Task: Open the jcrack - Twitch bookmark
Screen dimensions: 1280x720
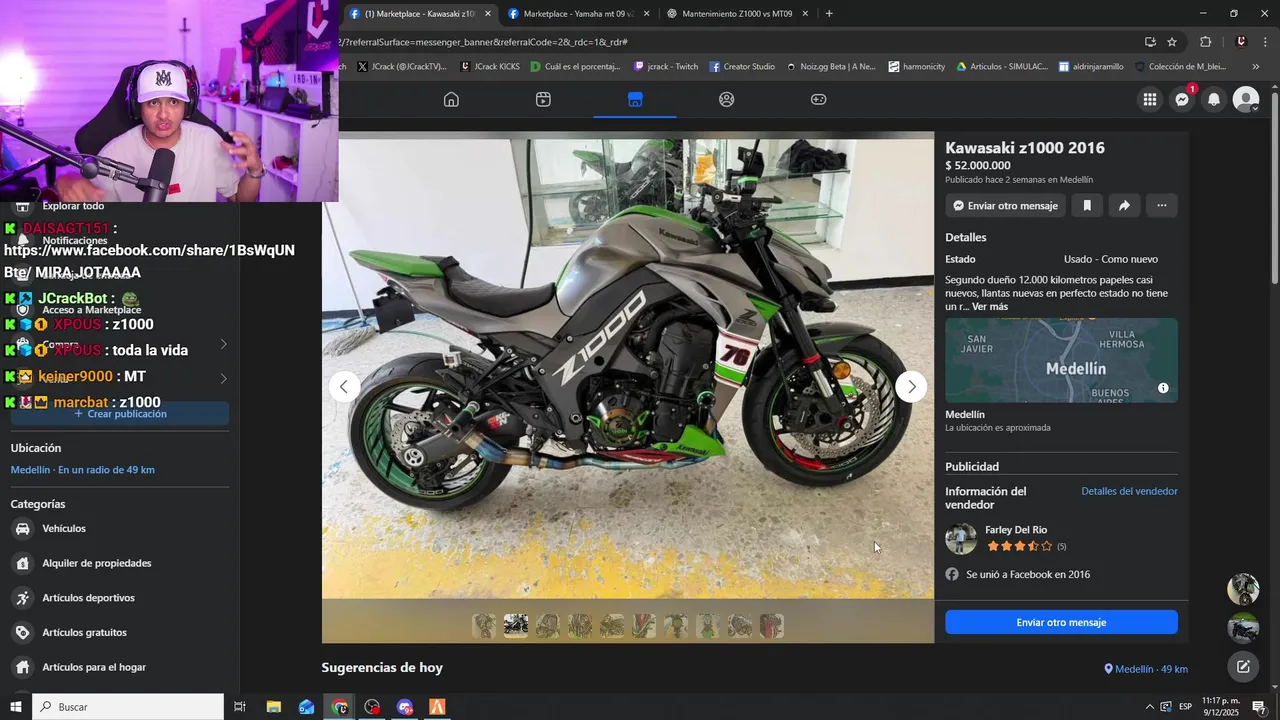Action: [x=666, y=67]
